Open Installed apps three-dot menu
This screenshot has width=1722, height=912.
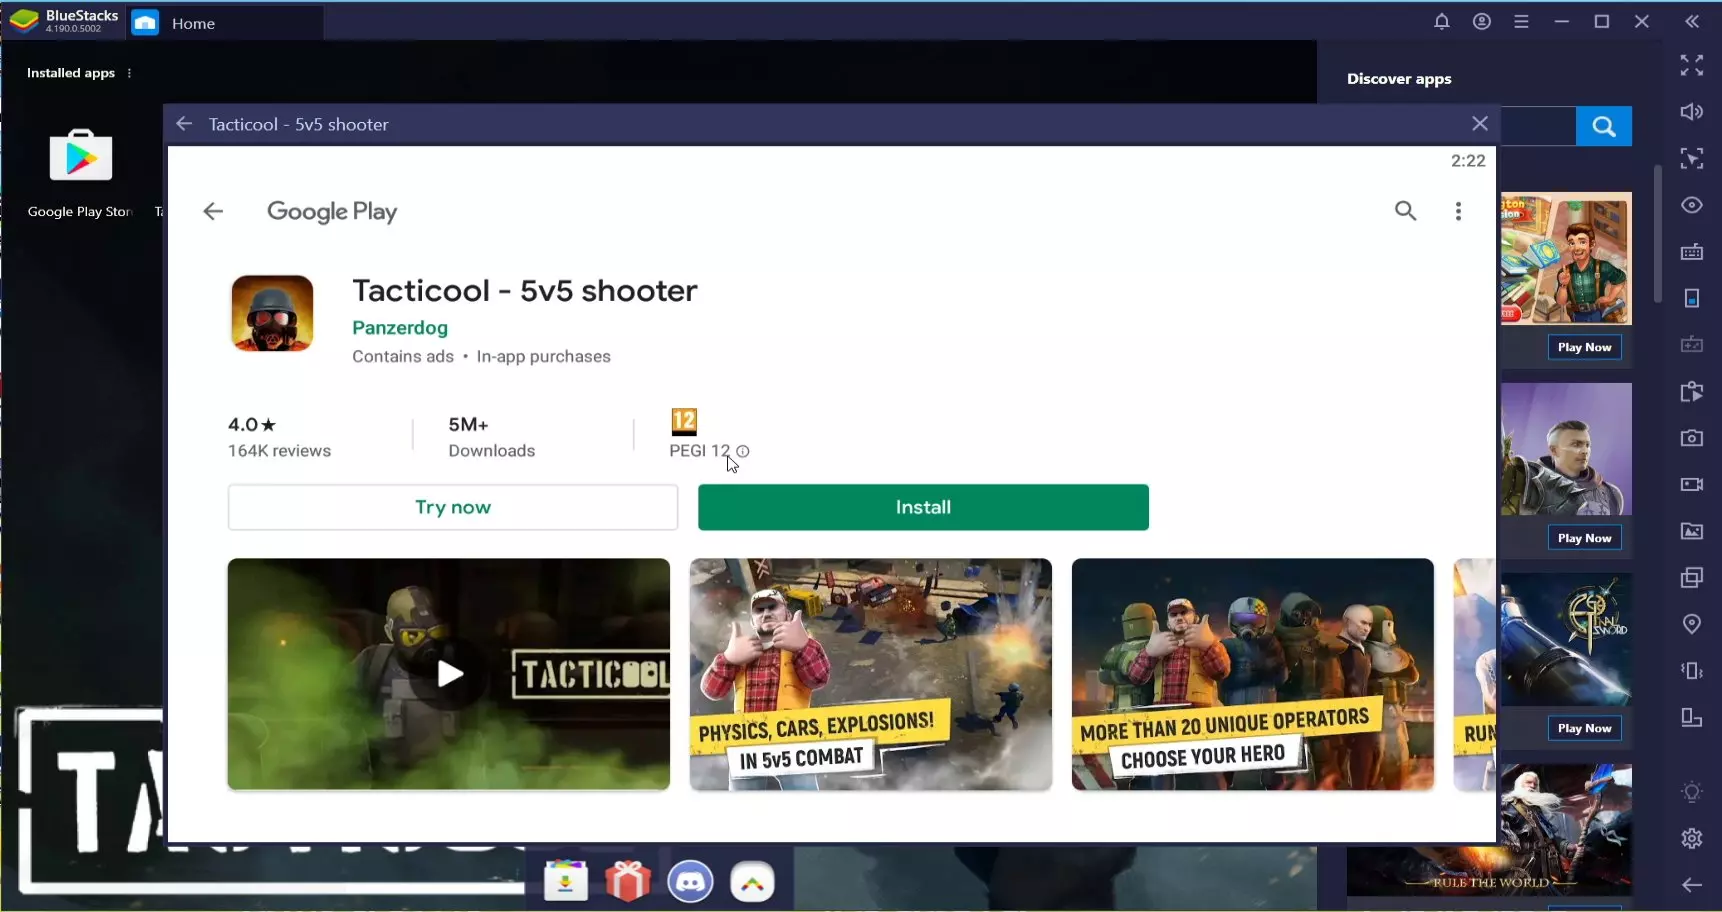129,73
